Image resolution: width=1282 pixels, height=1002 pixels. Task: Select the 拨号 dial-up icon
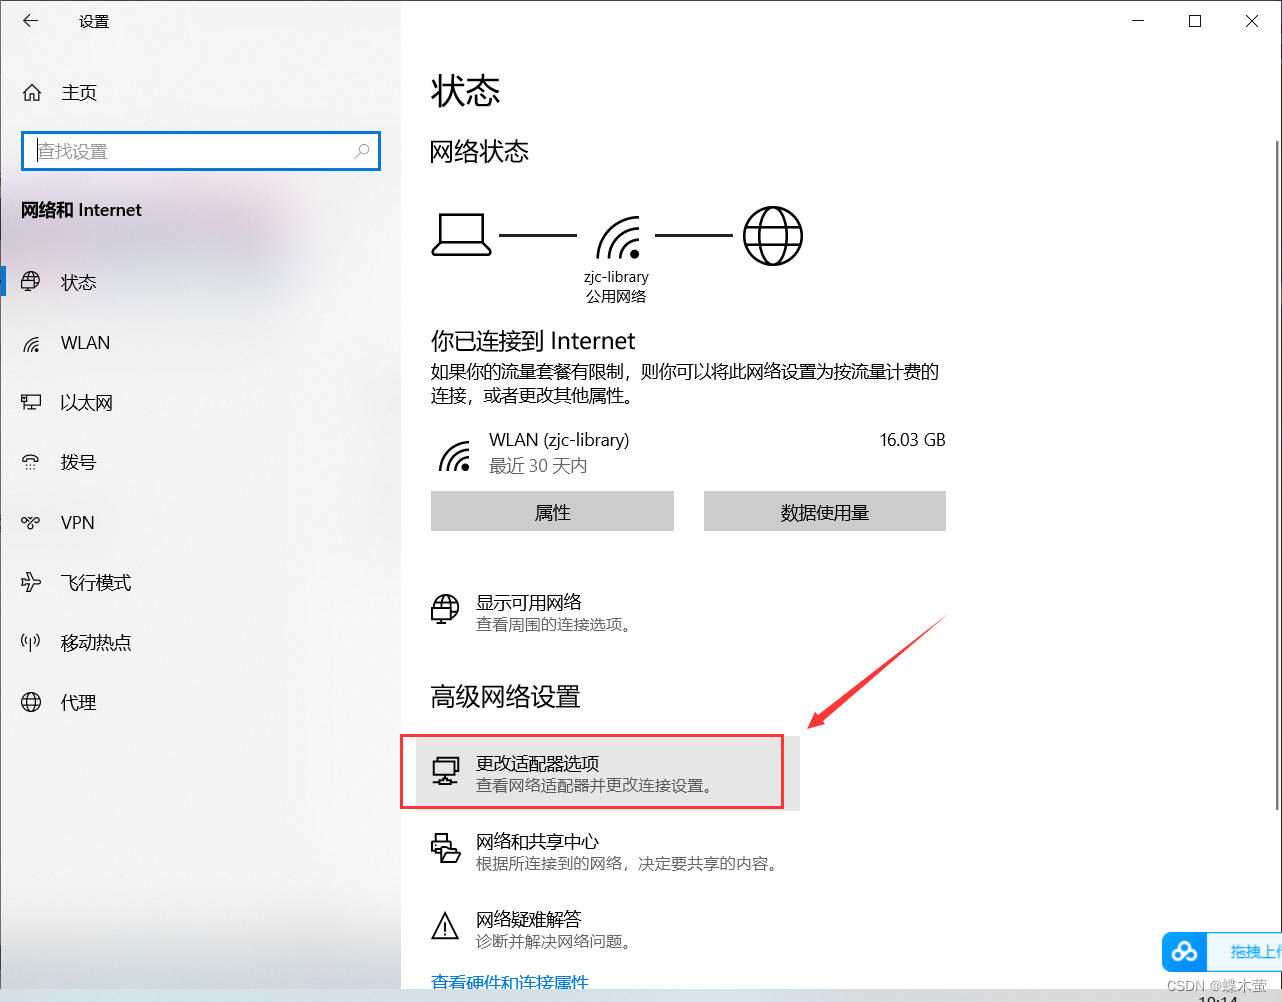pyautogui.click(x=31, y=463)
